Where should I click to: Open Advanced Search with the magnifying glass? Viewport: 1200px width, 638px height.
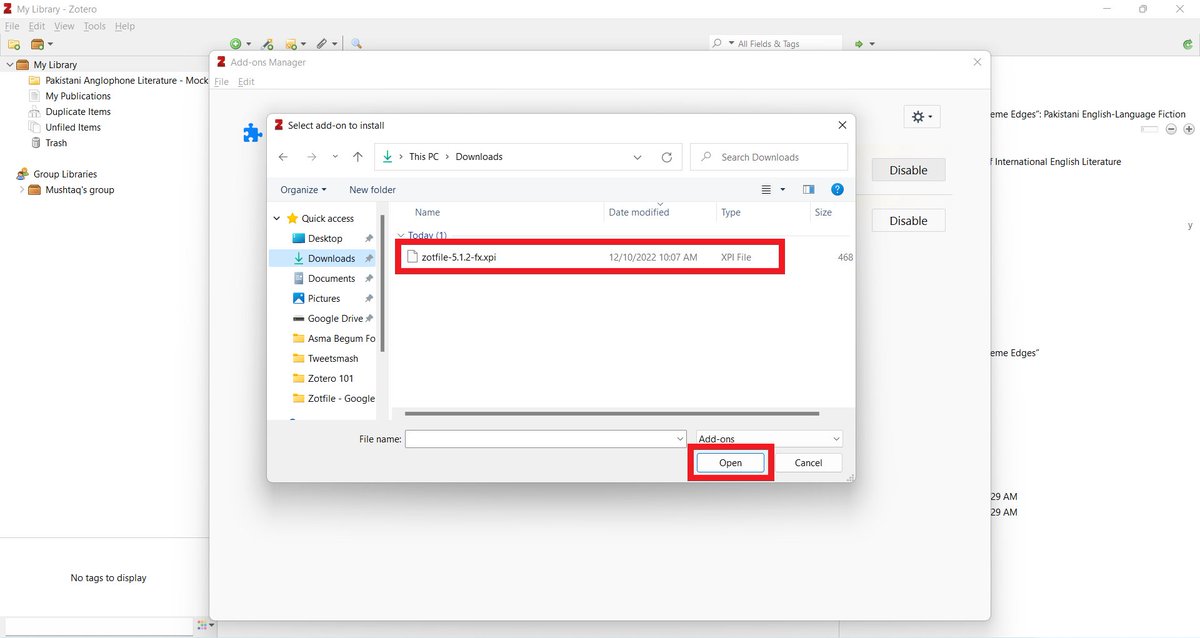(x=357, y=44)
